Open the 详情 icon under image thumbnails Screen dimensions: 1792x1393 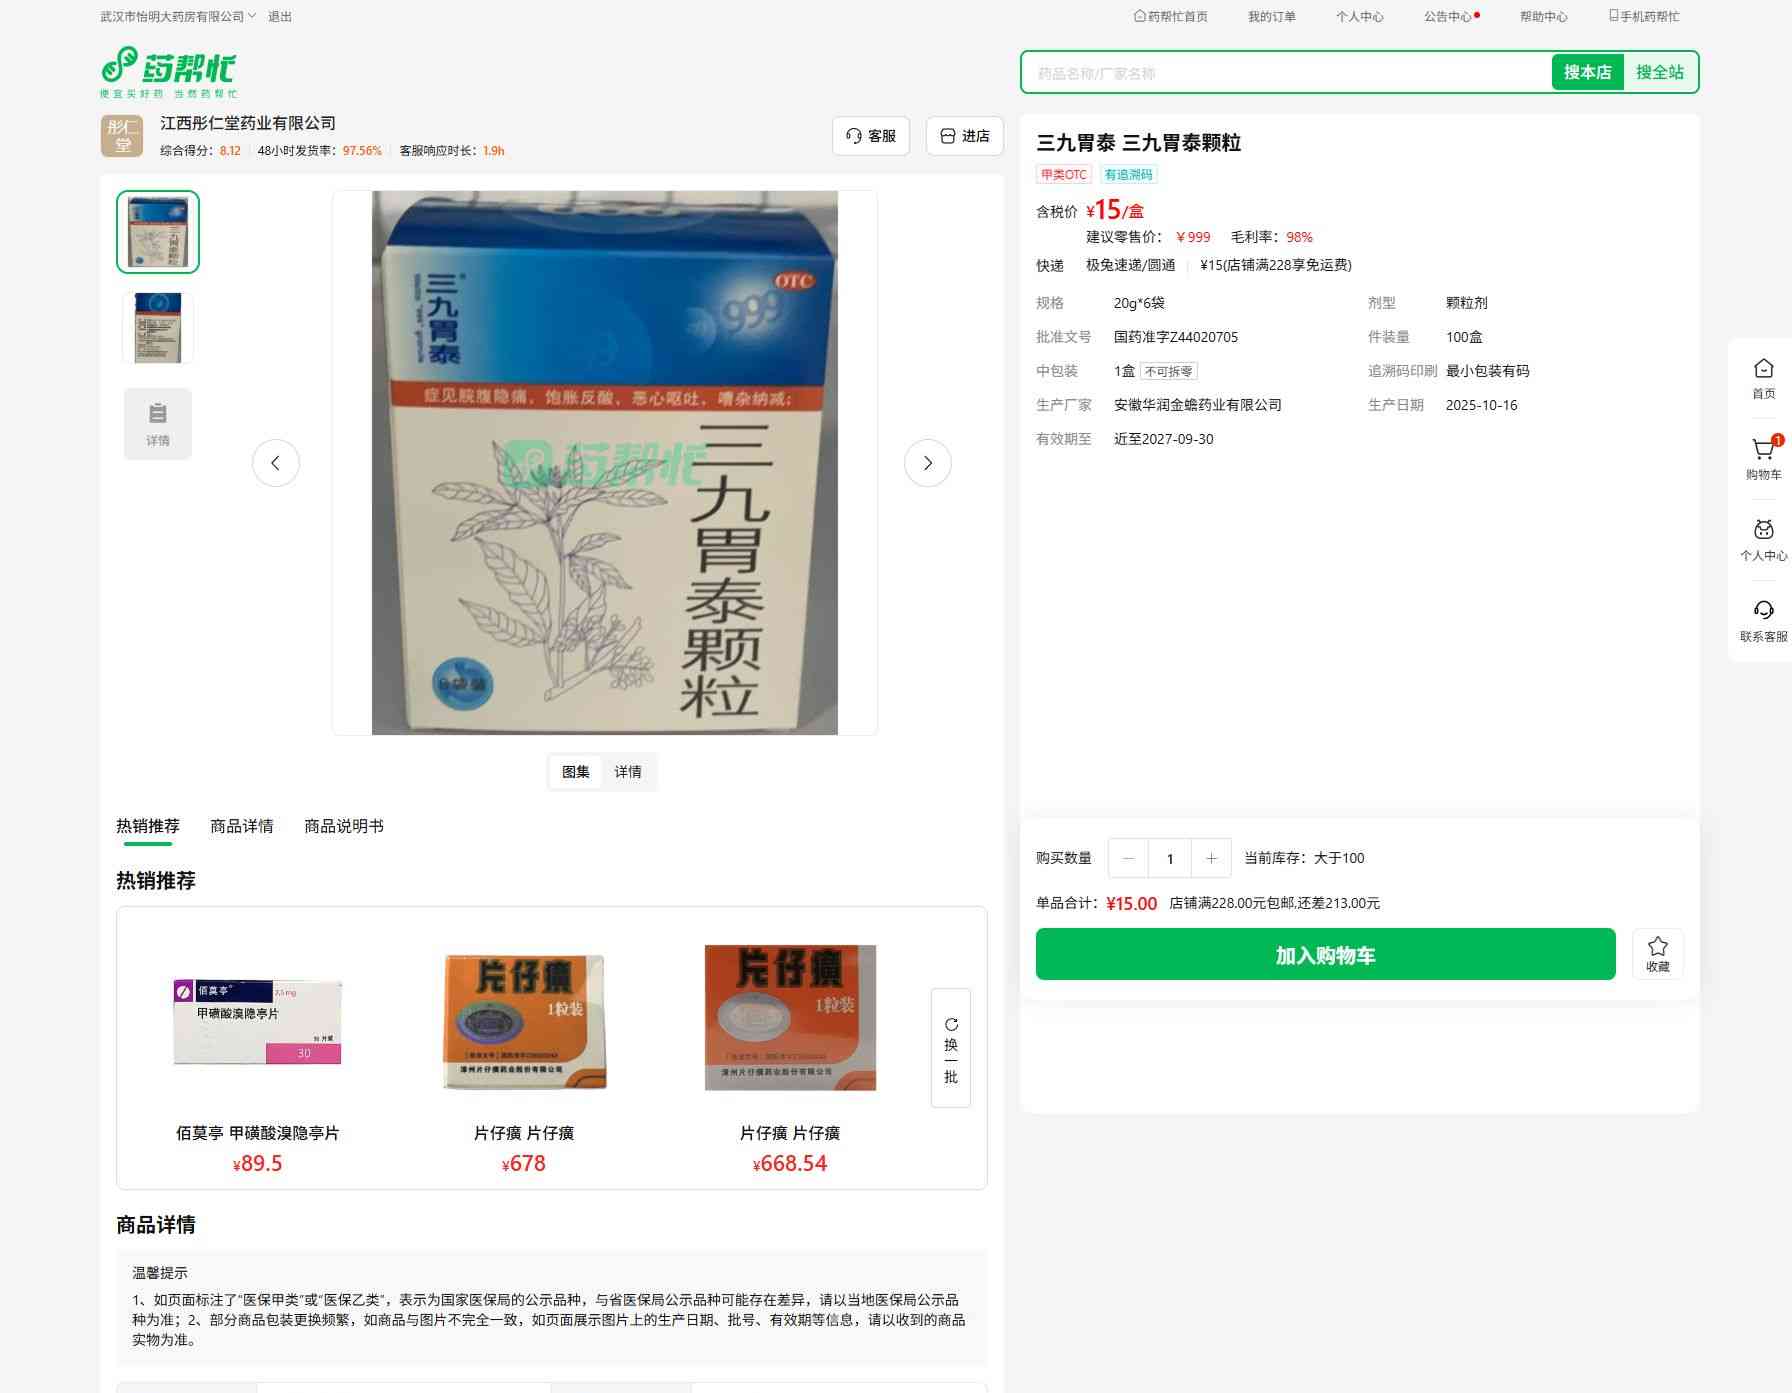[x=158, y=424]
